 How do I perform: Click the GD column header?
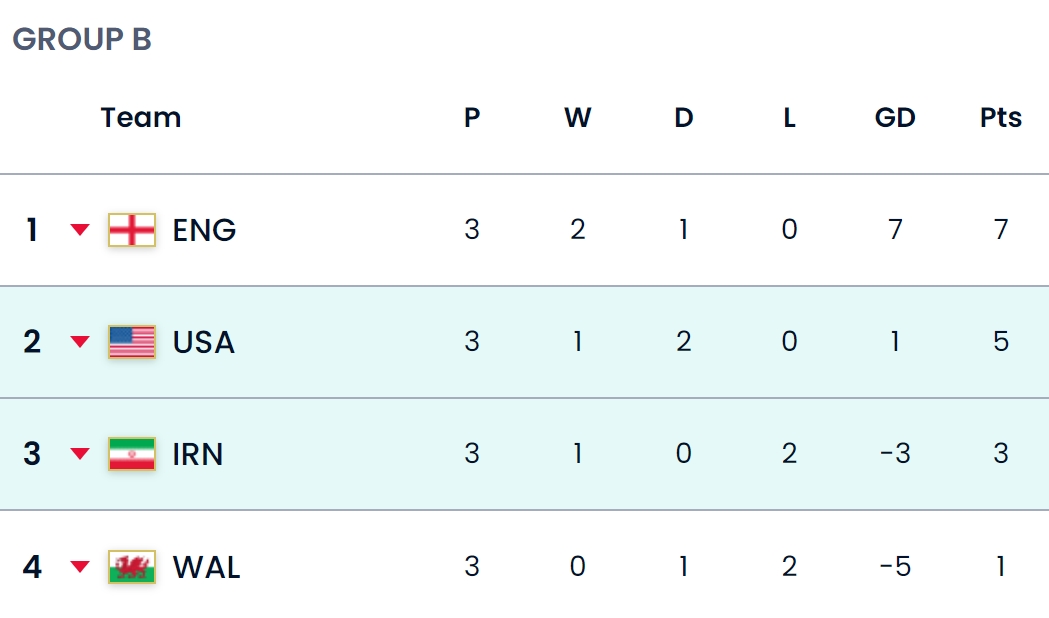pyautogui.click(x=895, y=118)
